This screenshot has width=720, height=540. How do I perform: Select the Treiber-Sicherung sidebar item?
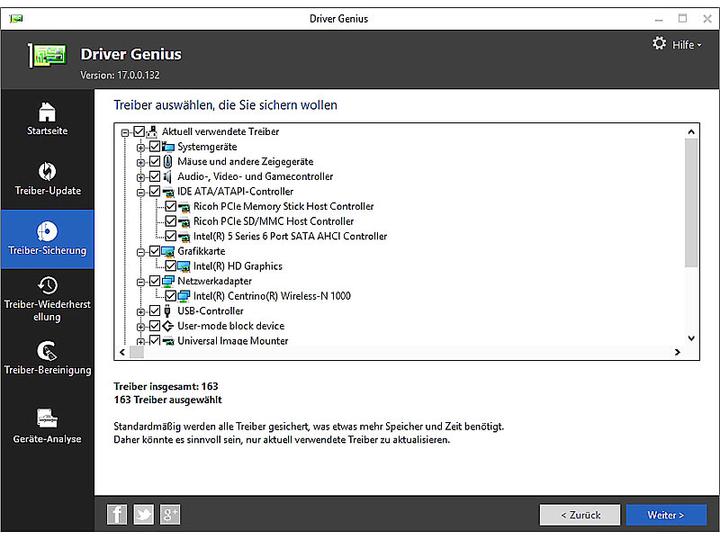tap(47, 239)
